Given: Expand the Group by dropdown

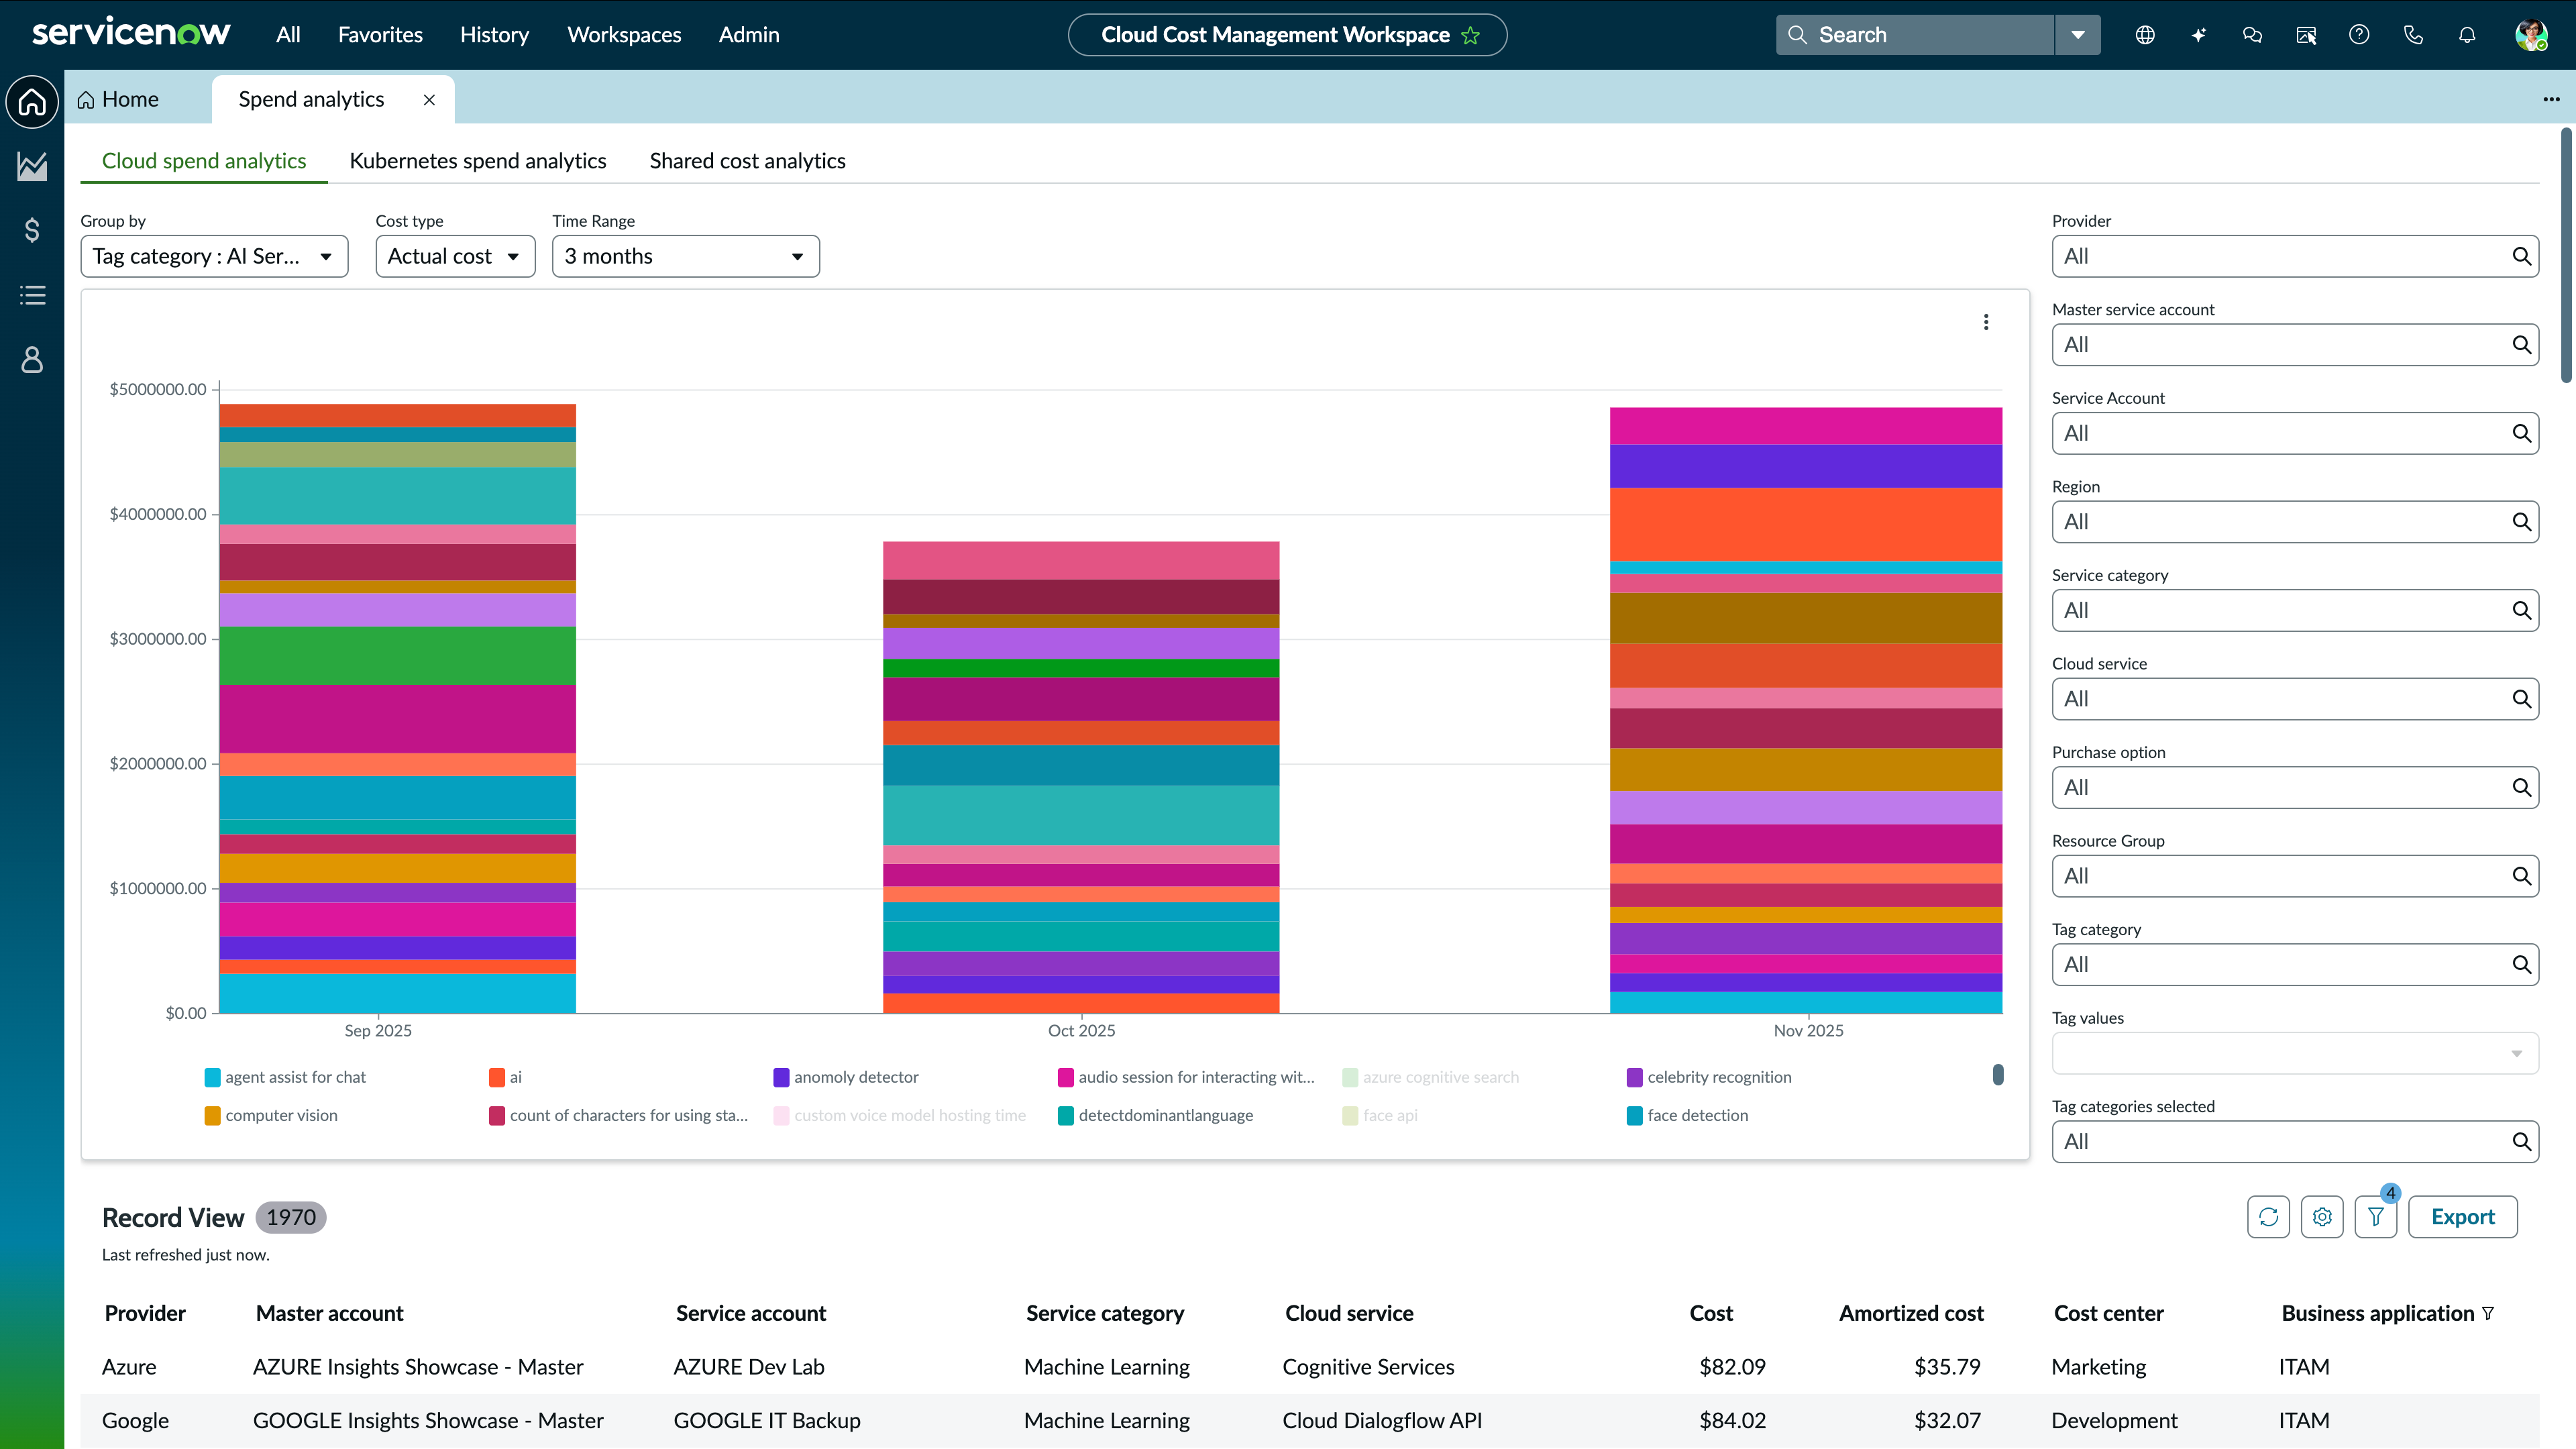Looking at the screenshot, I should point(214,256).
